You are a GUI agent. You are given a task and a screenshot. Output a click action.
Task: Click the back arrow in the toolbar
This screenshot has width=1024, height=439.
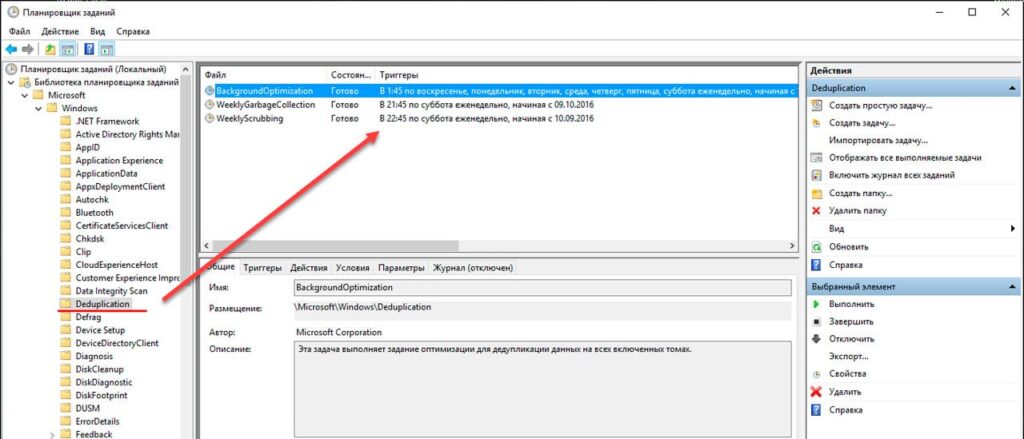[12, 48]
